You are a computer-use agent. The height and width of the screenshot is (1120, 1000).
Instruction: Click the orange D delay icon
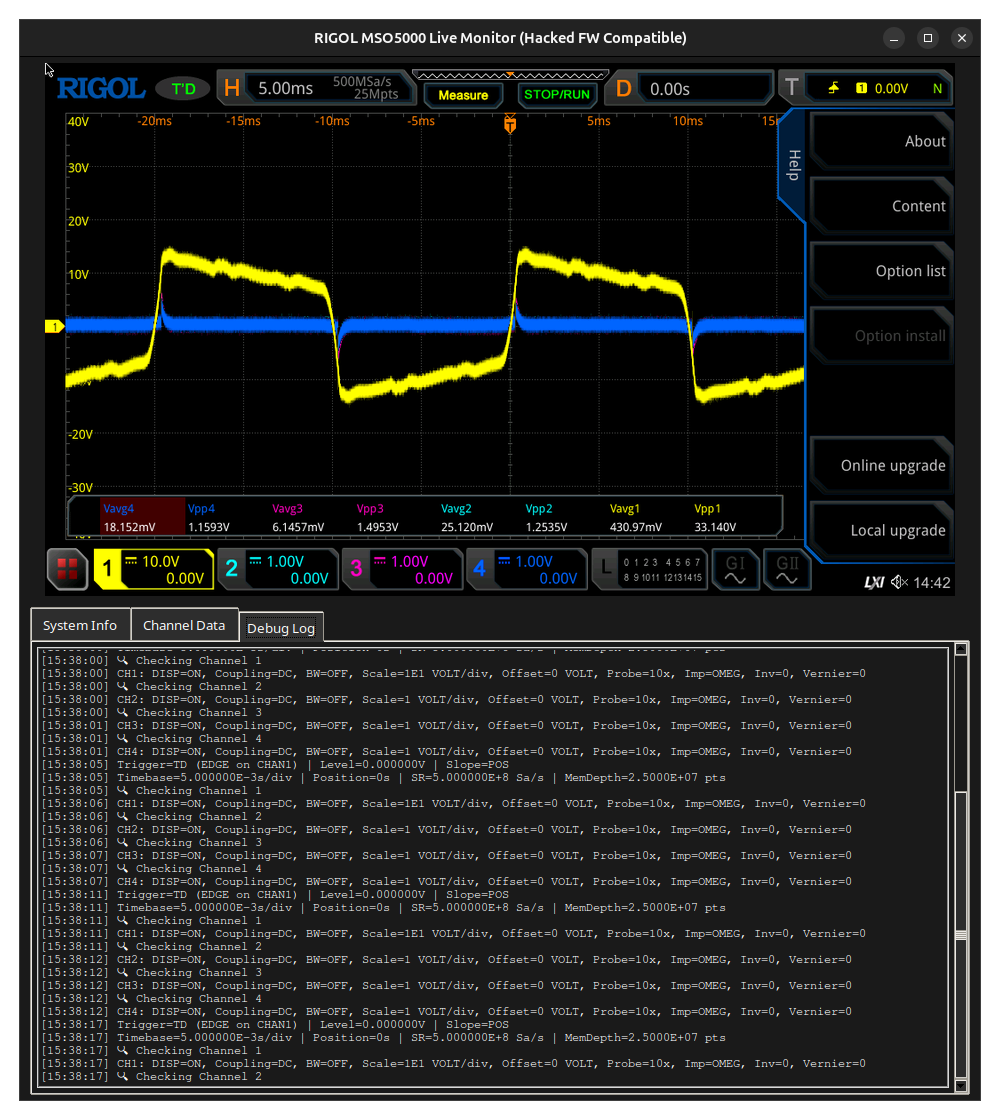pos(624,89)
